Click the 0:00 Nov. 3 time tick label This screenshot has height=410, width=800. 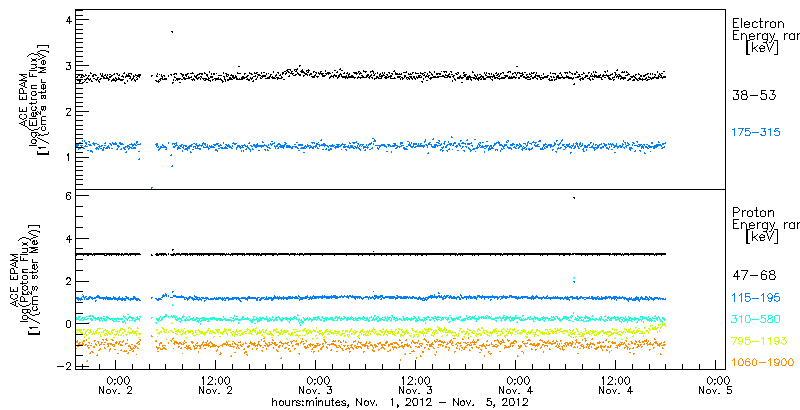317,386
